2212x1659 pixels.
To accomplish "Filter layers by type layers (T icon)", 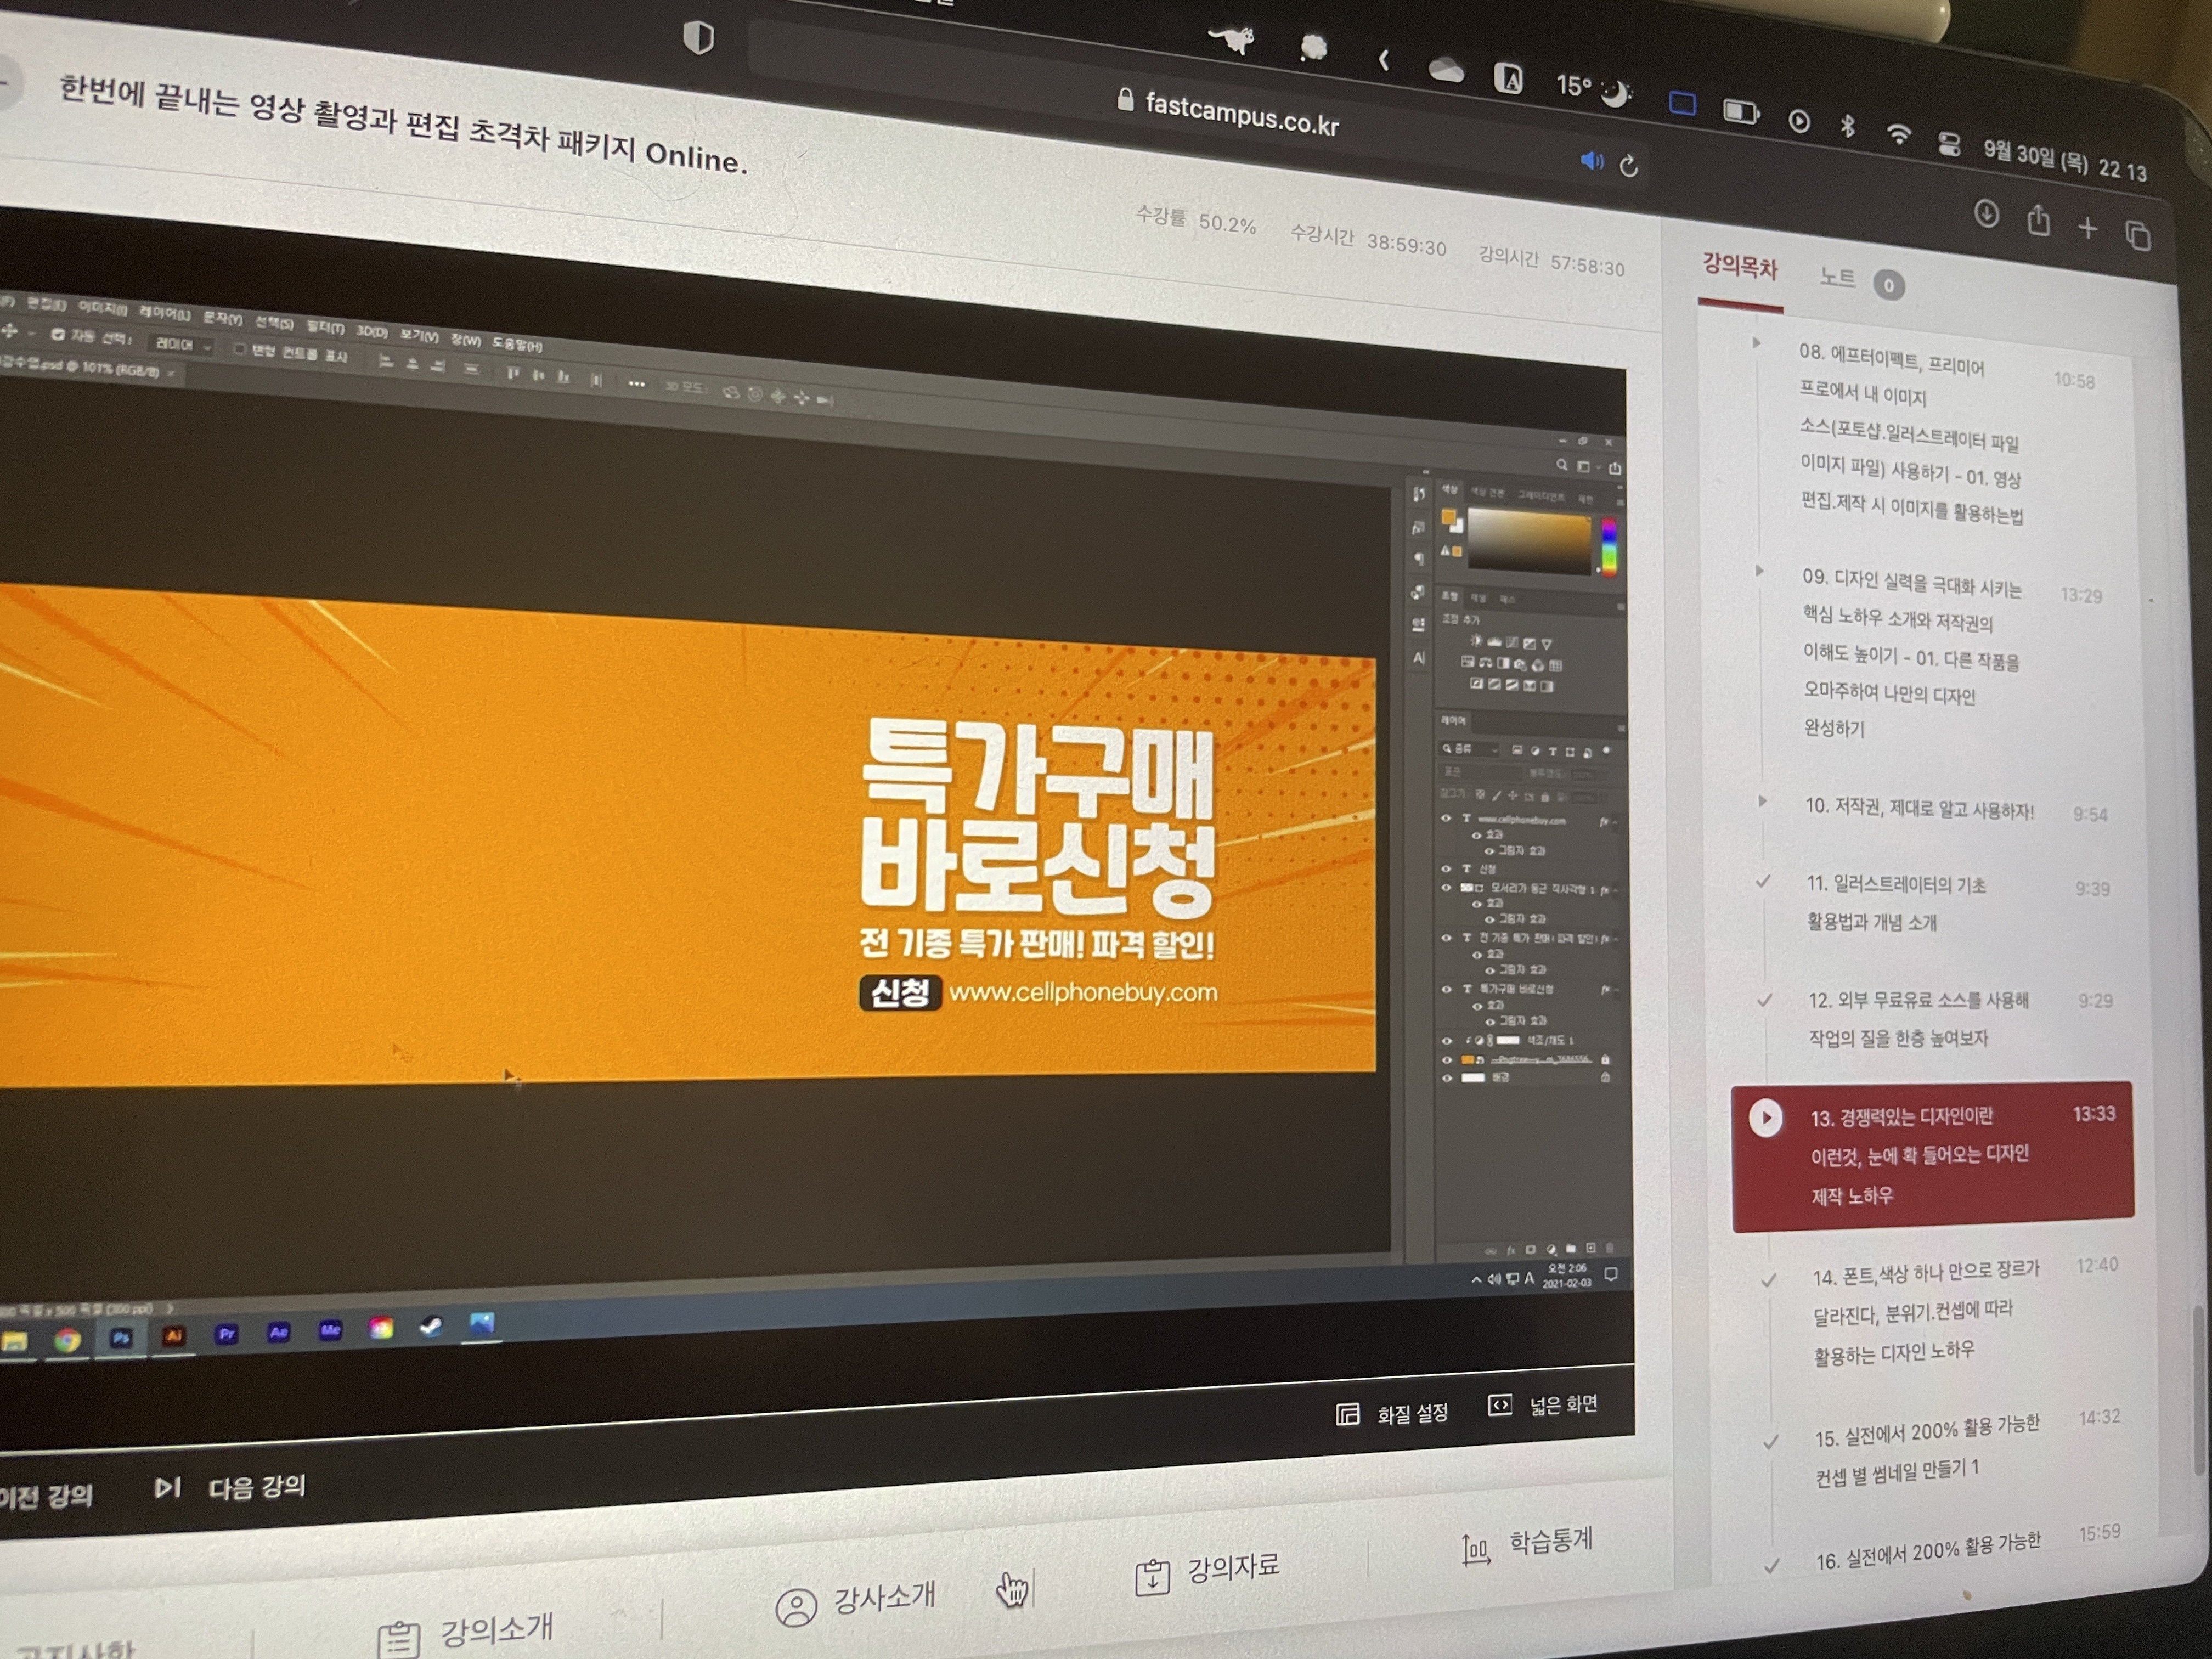I will pyautogui.click(x=1552, y=751).
